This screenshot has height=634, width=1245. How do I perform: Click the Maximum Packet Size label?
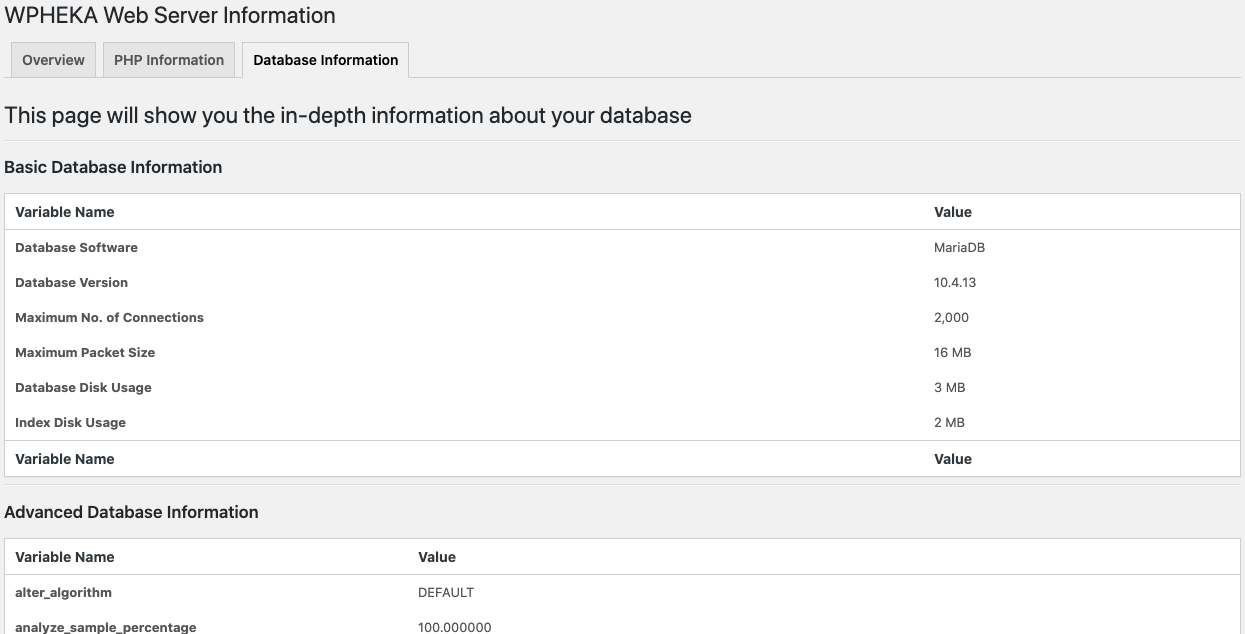(85, 352)
